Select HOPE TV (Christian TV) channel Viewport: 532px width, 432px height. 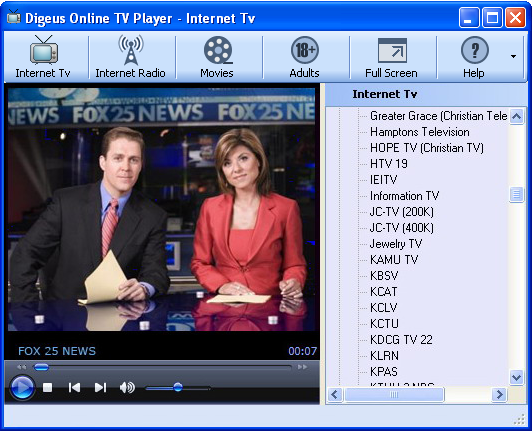427,148
